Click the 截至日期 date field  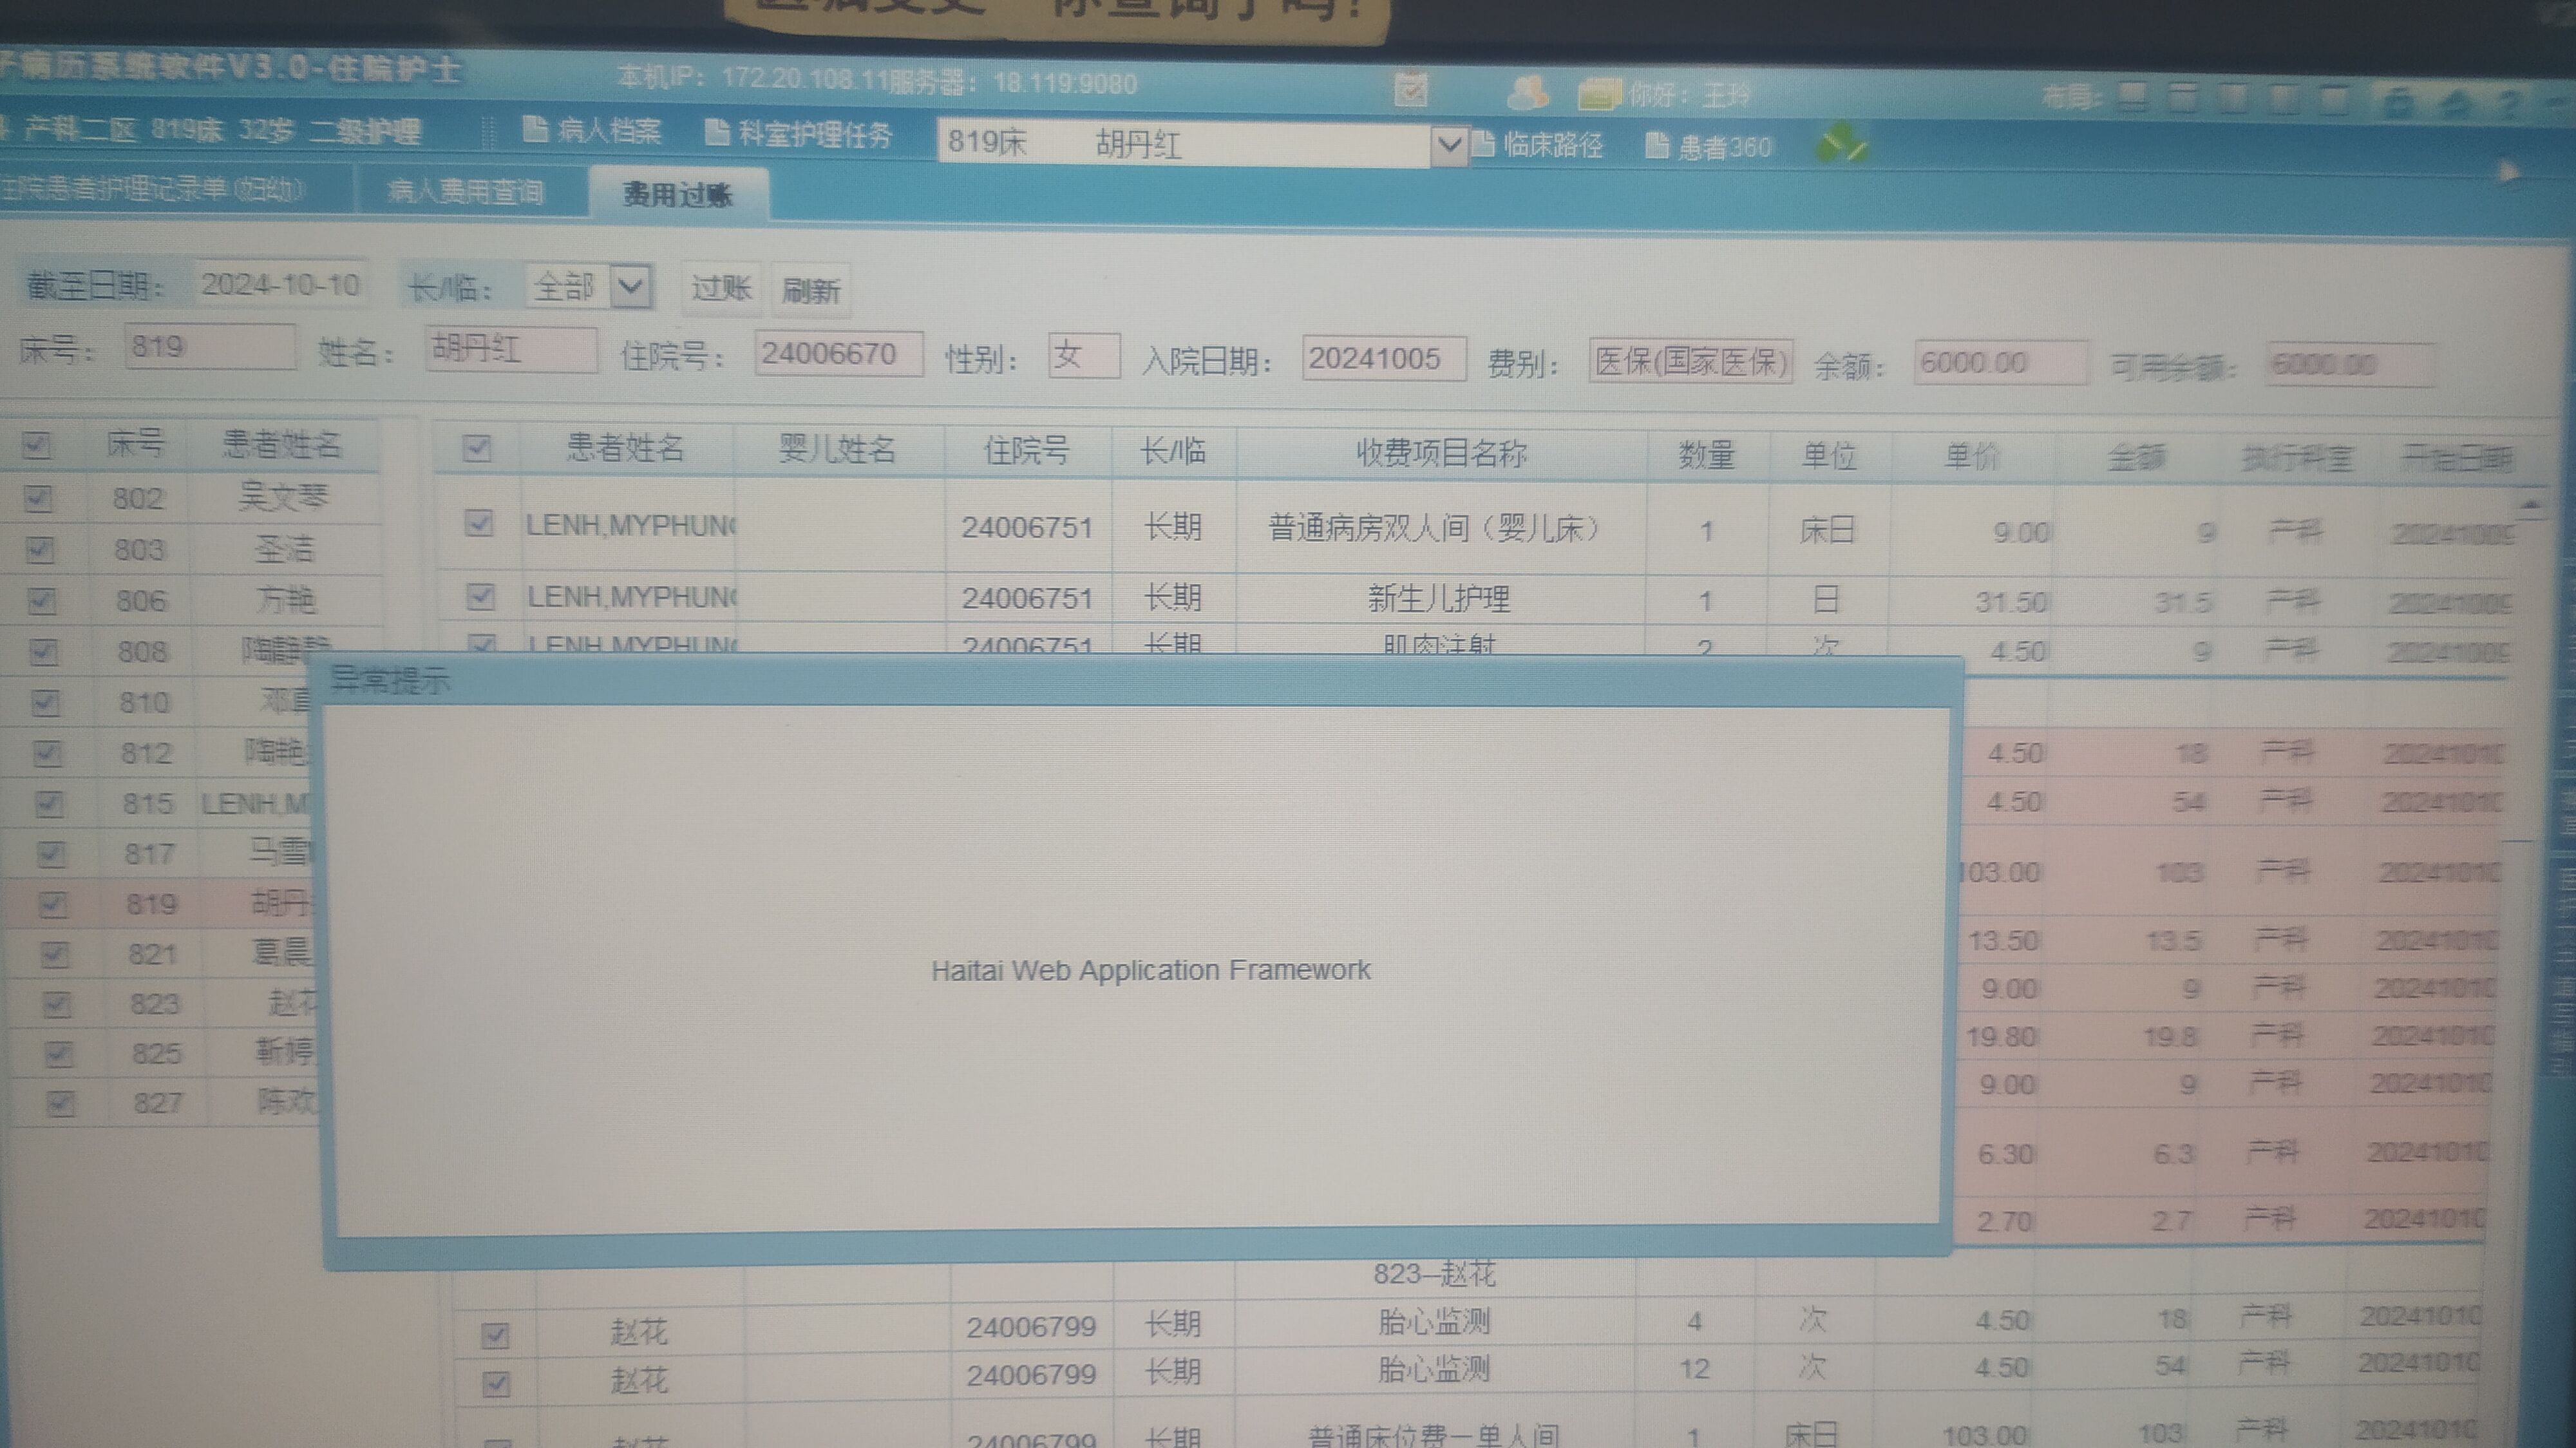(280, 285)
